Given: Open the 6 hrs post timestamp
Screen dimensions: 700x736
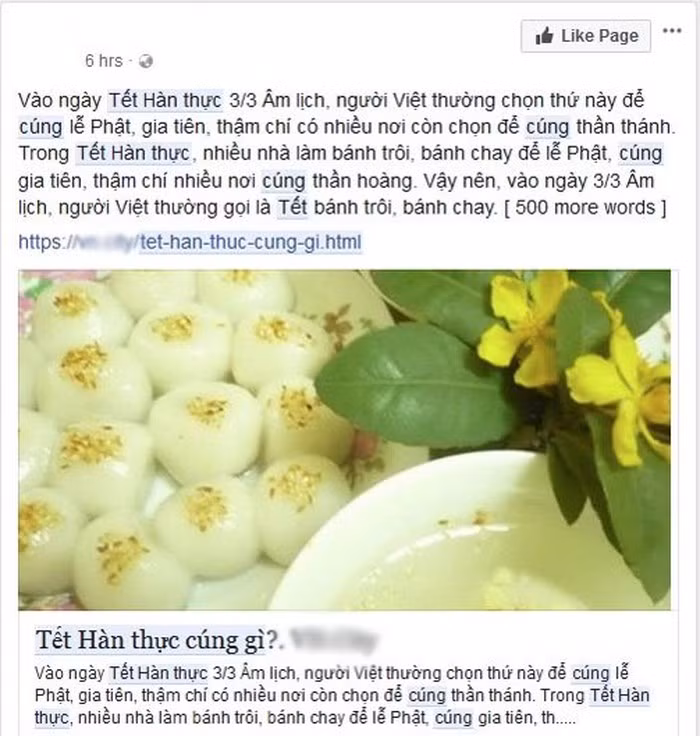Looking at the screenshot, I should tap(103, 61).
